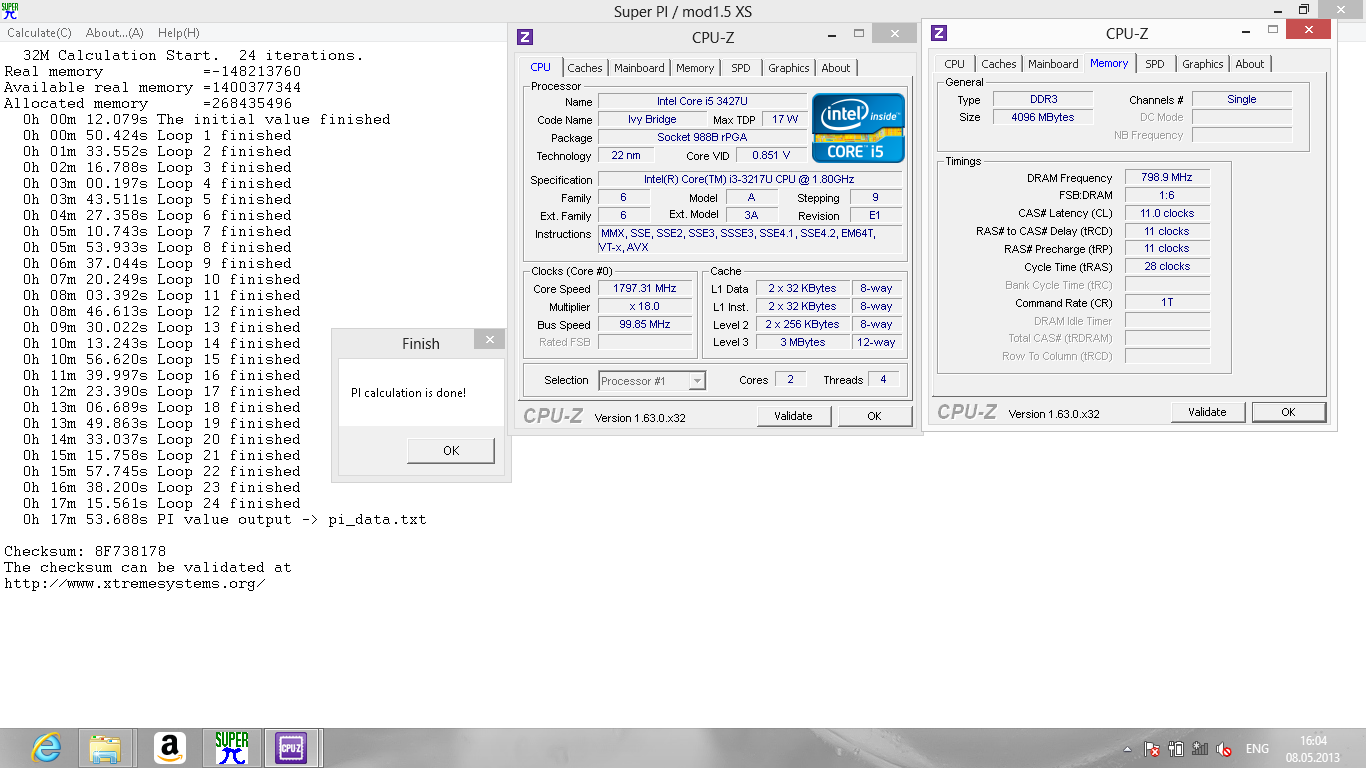Click Super PI icon in title bar
The height and width of the screenshot is (768, 1366).
9,11
